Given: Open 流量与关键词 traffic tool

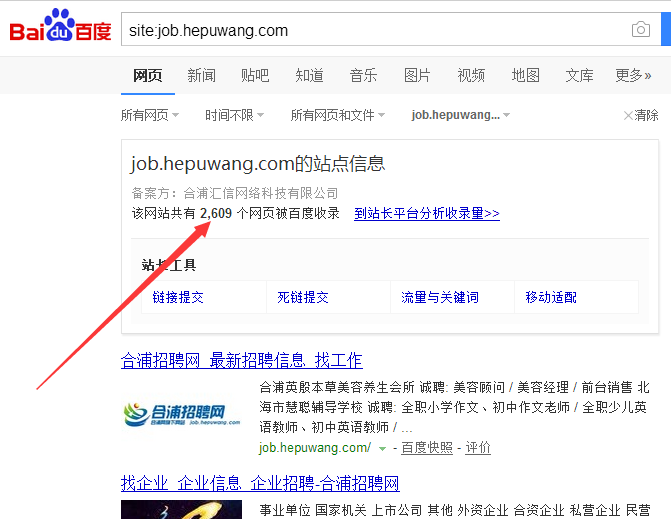Looking at the screenshot, I should tap(440, 297).
